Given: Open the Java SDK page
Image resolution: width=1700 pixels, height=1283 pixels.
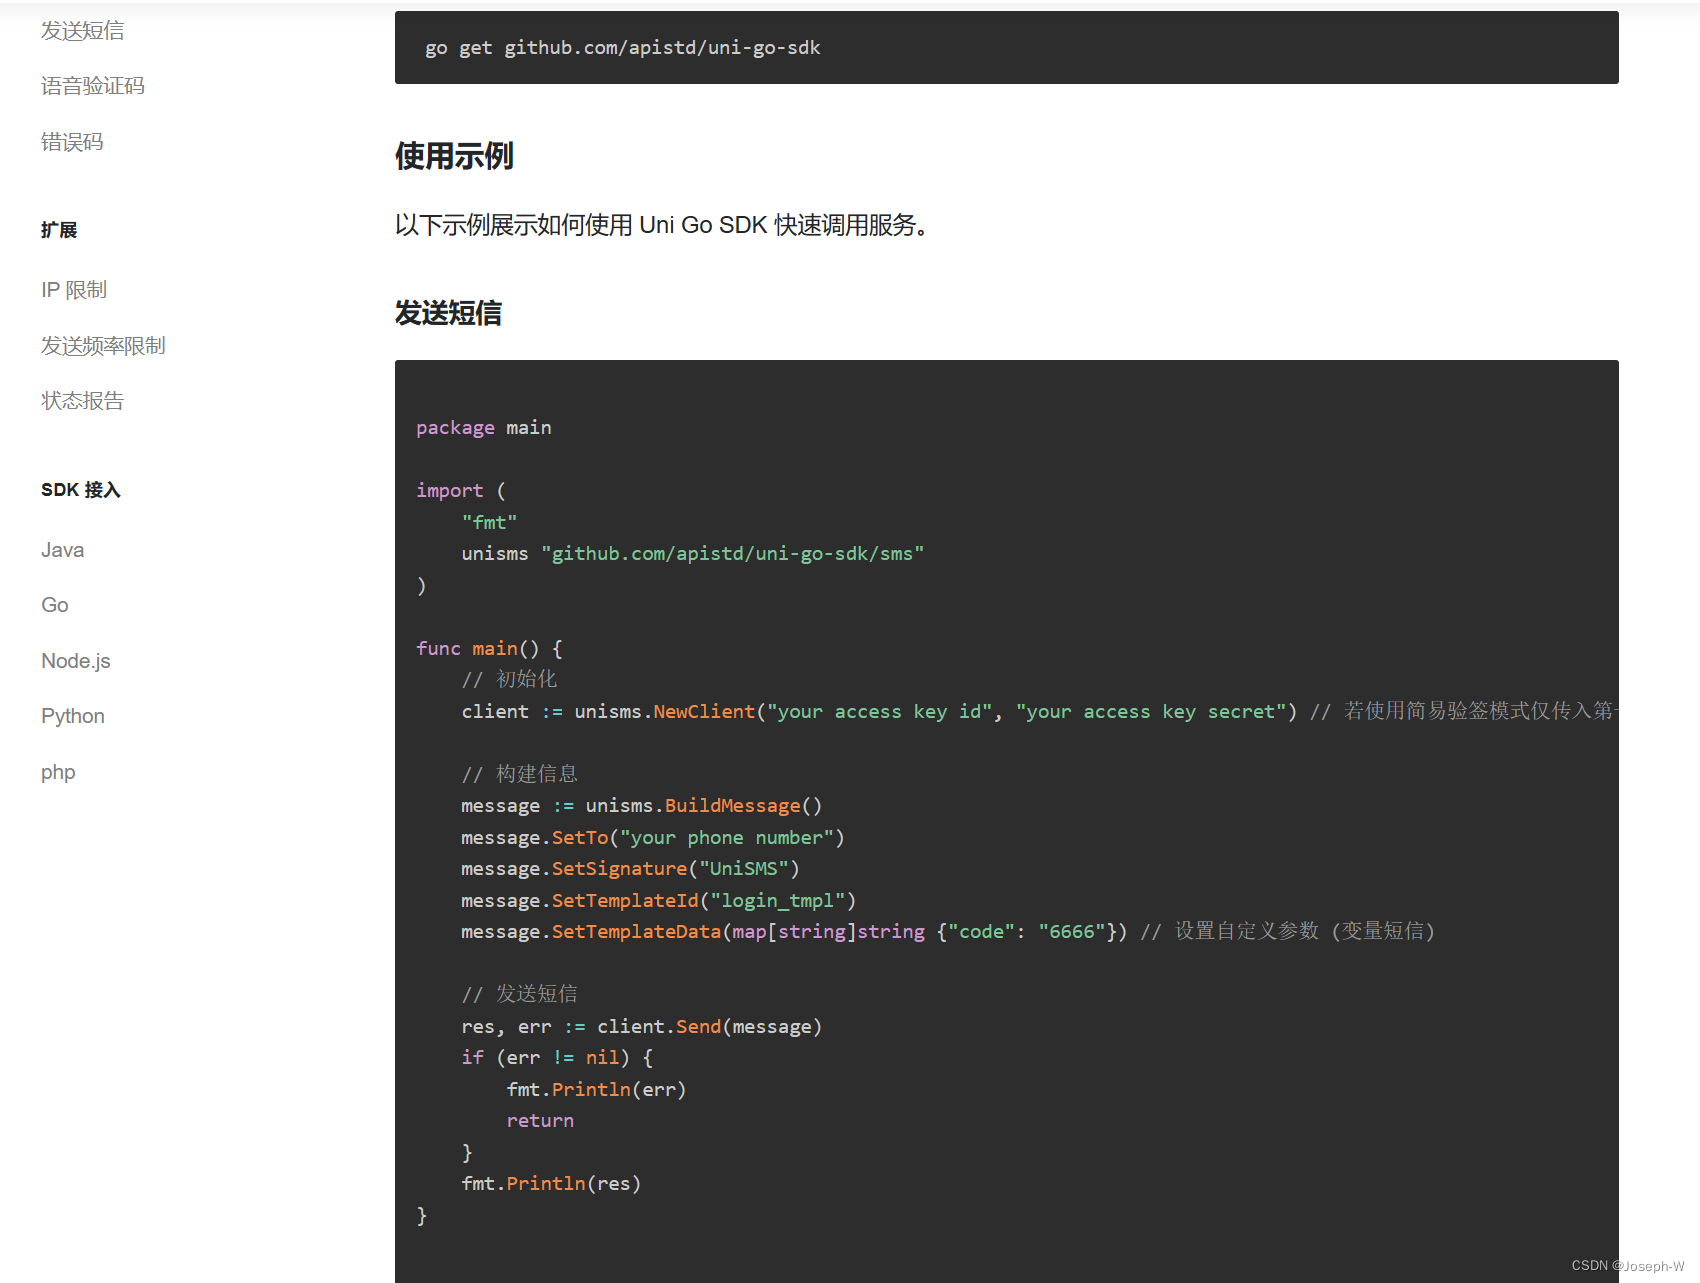Looking at the screenshot, I should [63, 550].
